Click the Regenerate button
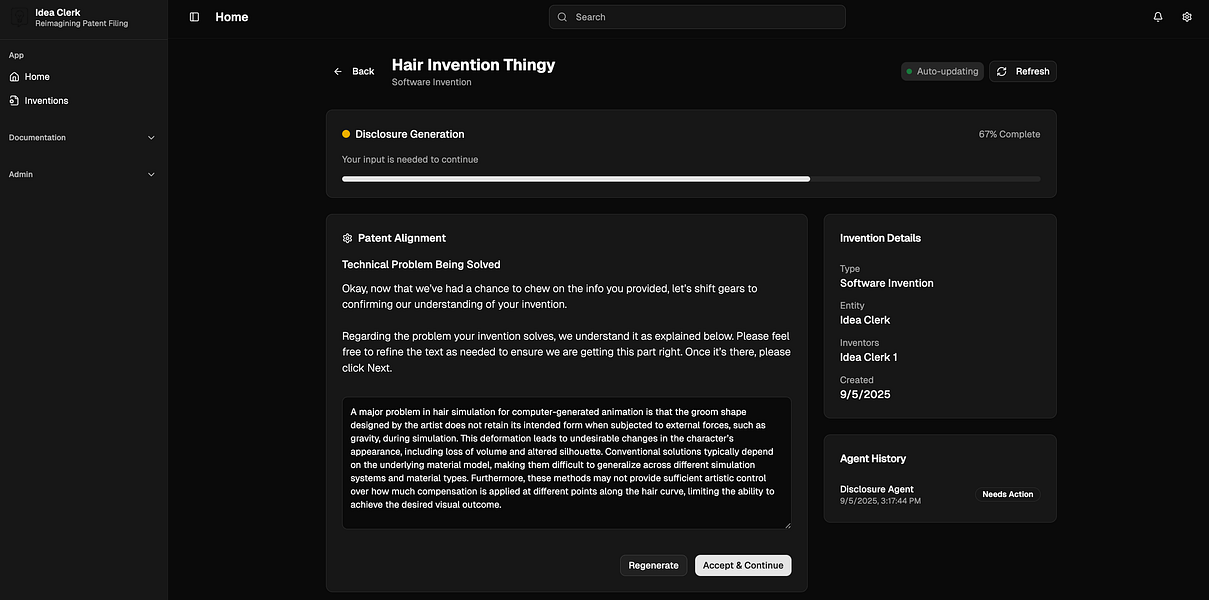This screenshot has width=1209, height=600. (654, 565)
